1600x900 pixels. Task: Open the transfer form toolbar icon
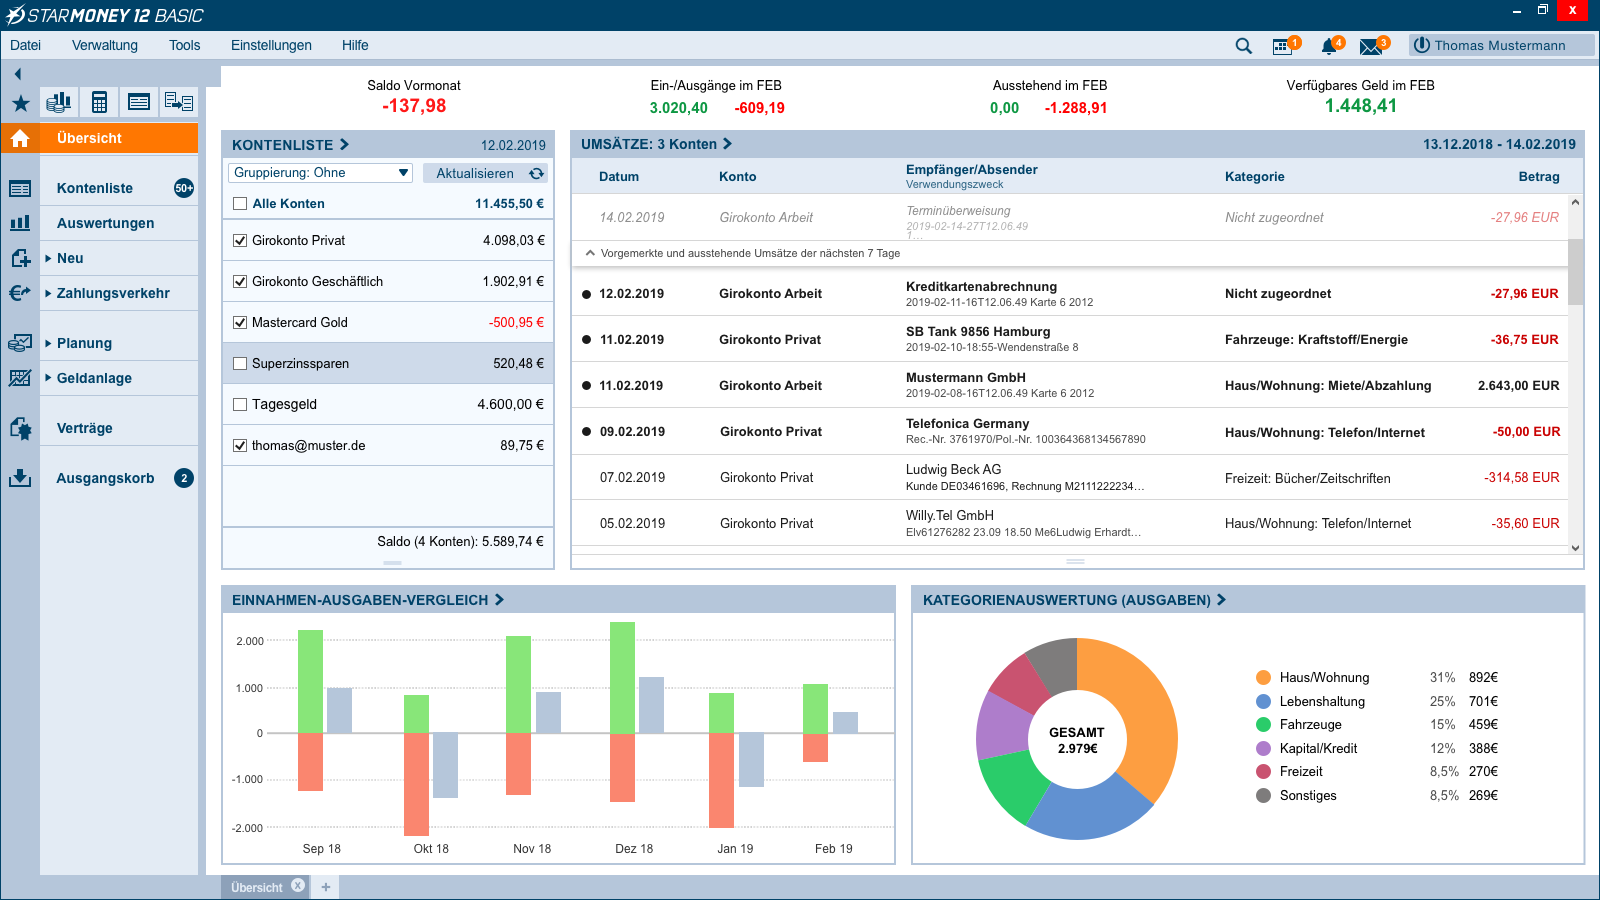[179, 102]
